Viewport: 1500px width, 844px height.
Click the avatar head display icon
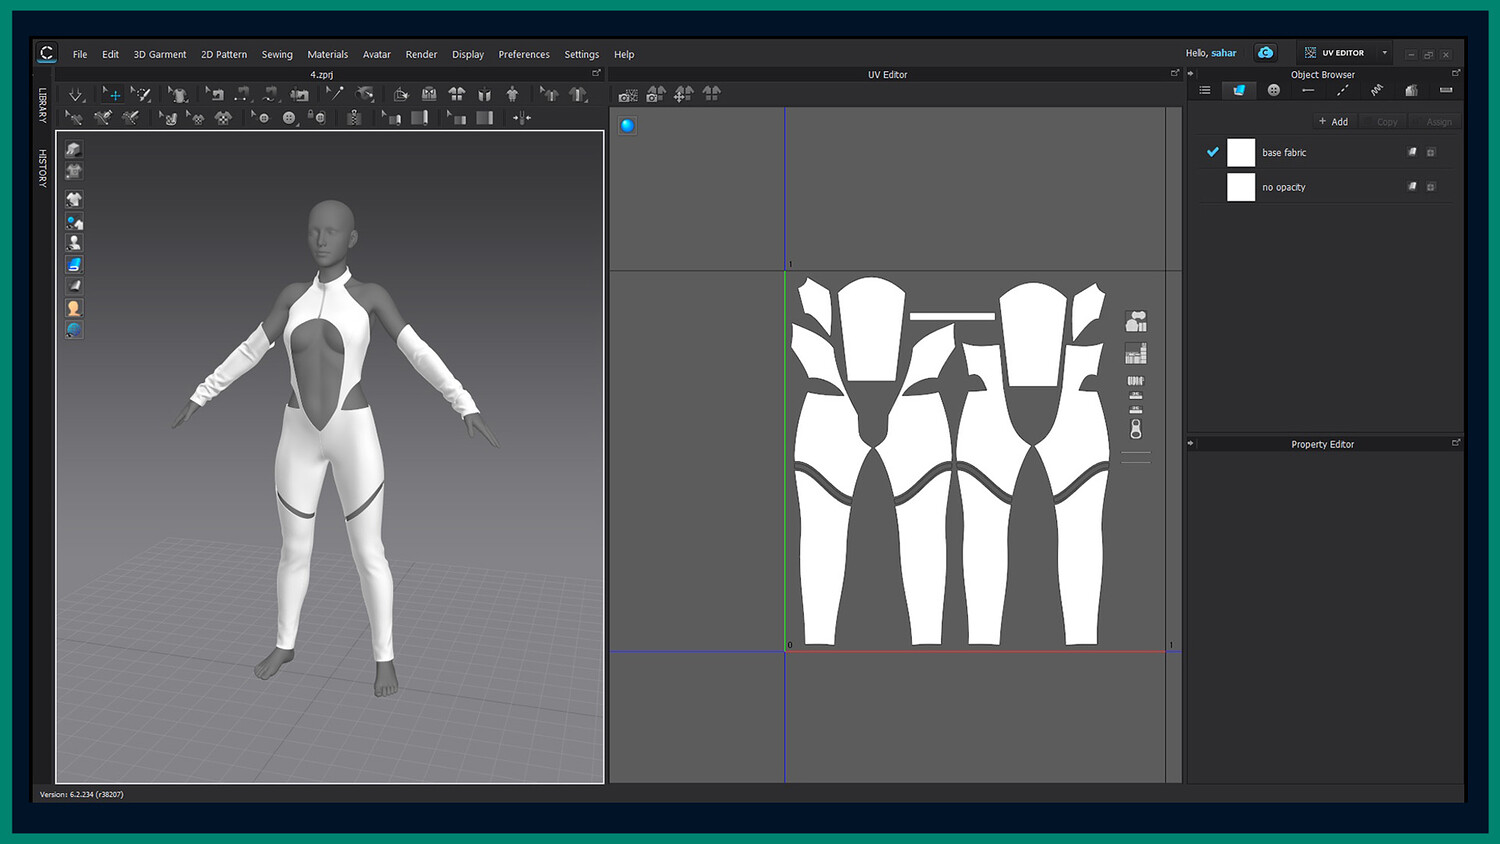pos(74,308)
